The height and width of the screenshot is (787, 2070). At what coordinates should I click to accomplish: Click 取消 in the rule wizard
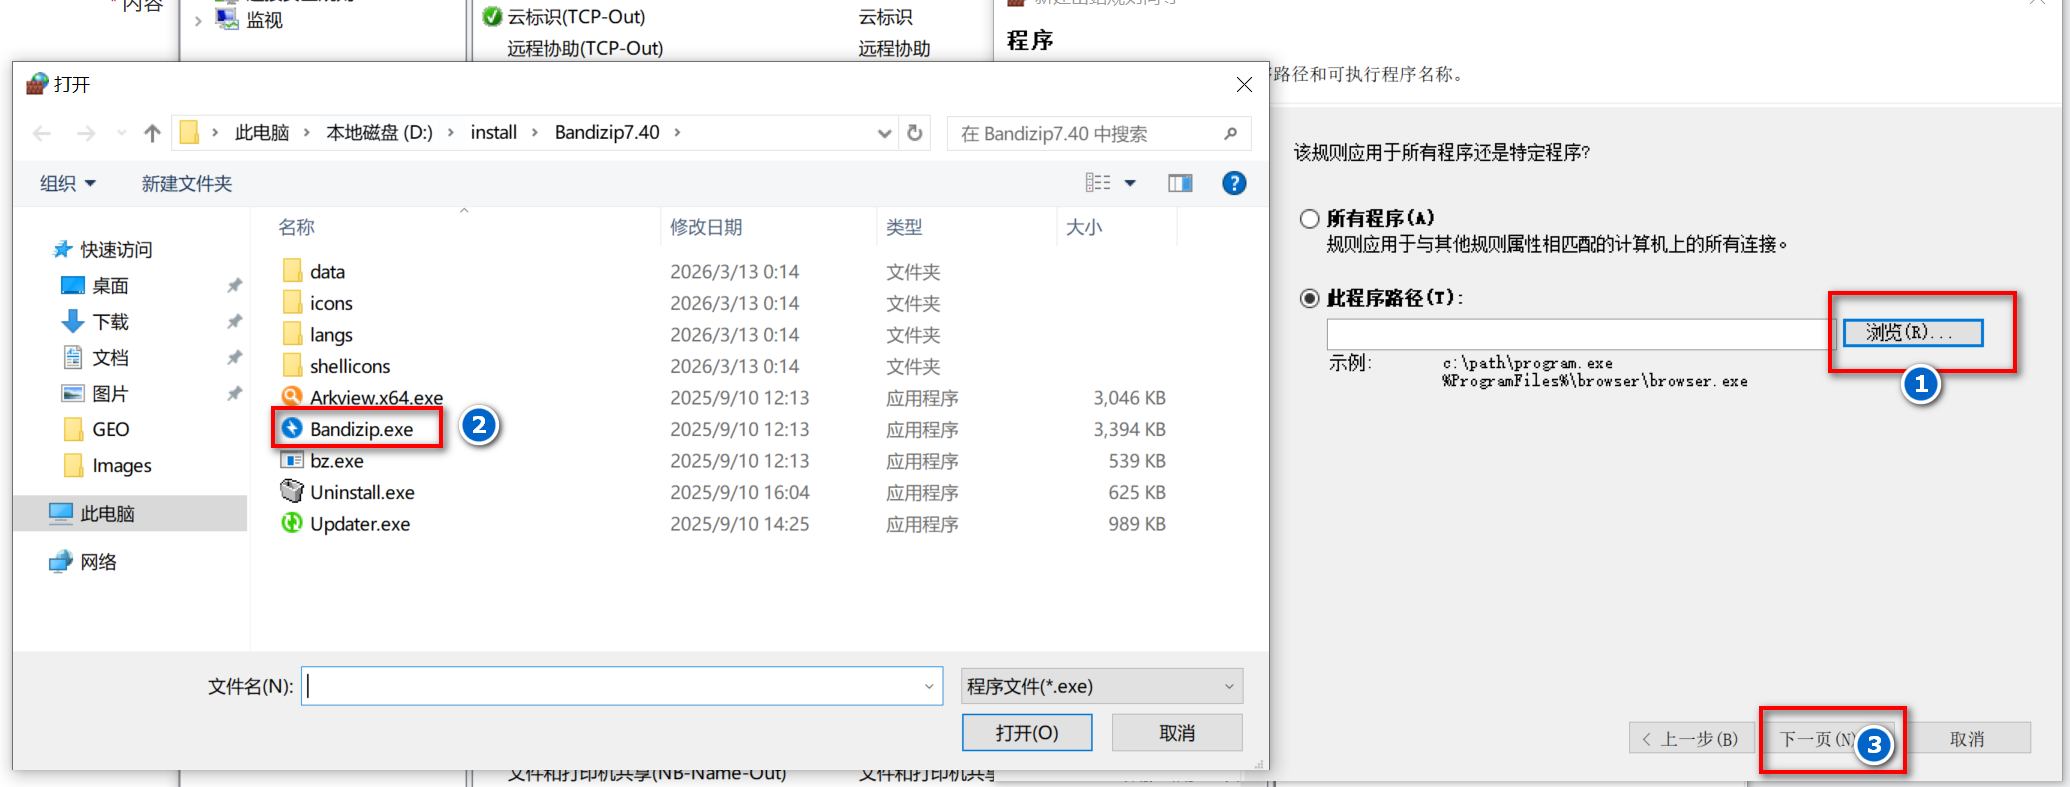[x=1967, y=739]
